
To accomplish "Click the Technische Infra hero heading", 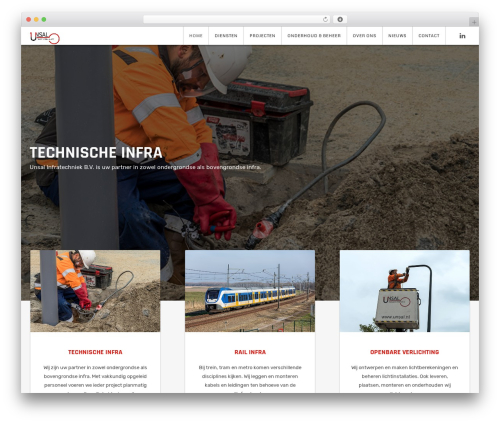I will [x=96, y=153].
